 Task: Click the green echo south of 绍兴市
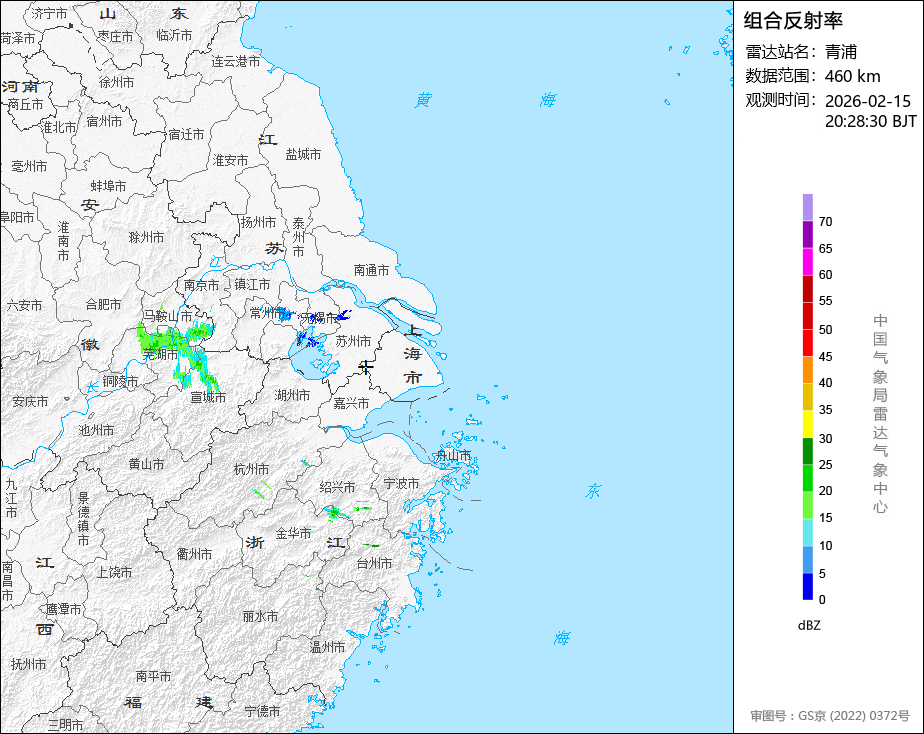coord(334,513)
